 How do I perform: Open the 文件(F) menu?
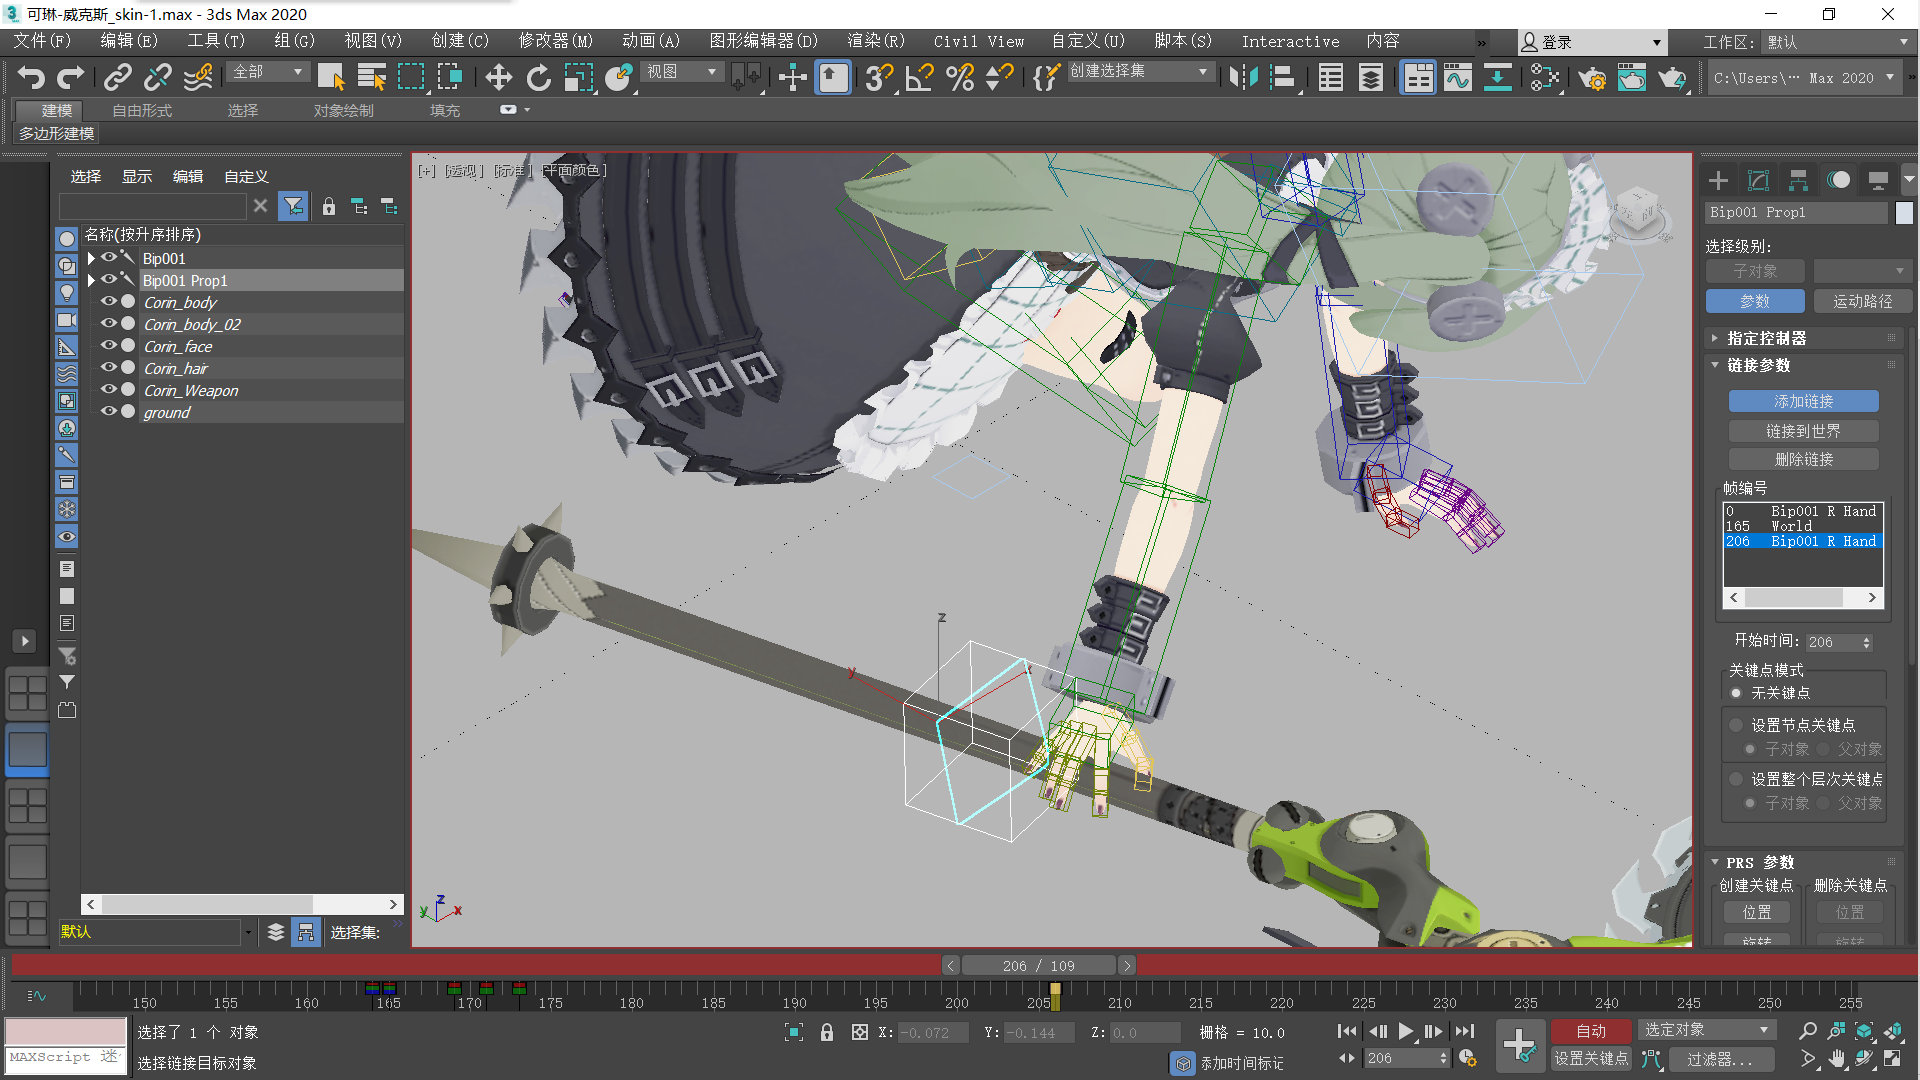42,41
